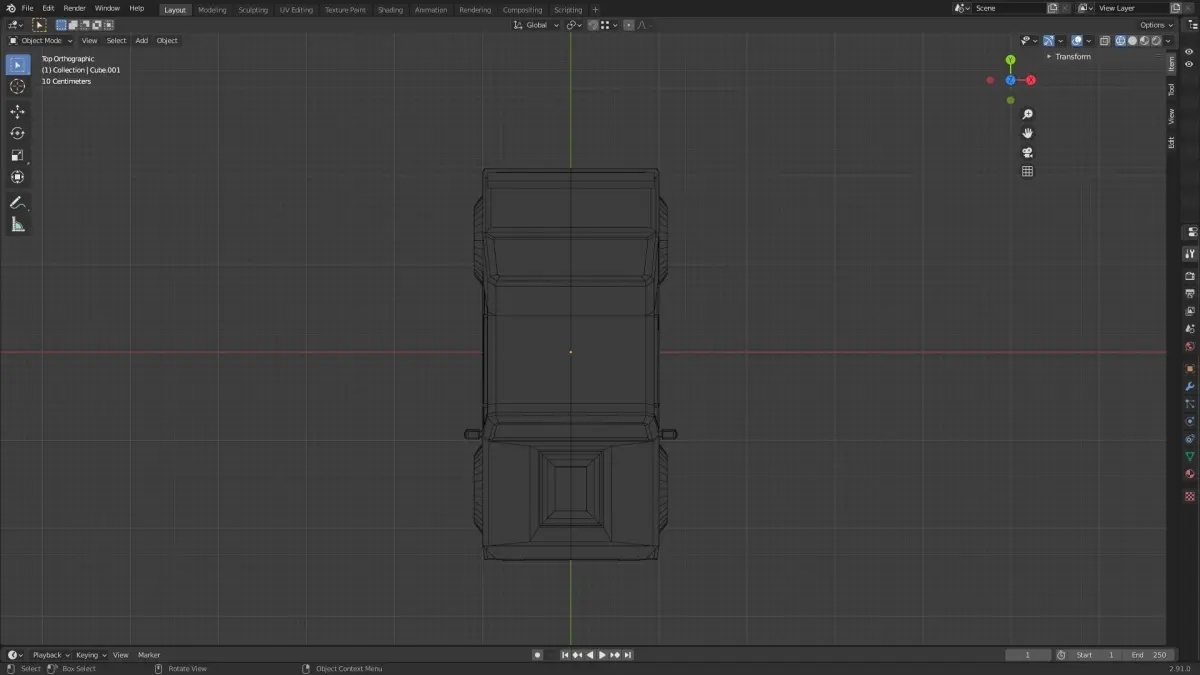The height and width of the screenshot is (675, 1200).
Task: Enable wireframe viewport shading
Action: pos(1121,41)
